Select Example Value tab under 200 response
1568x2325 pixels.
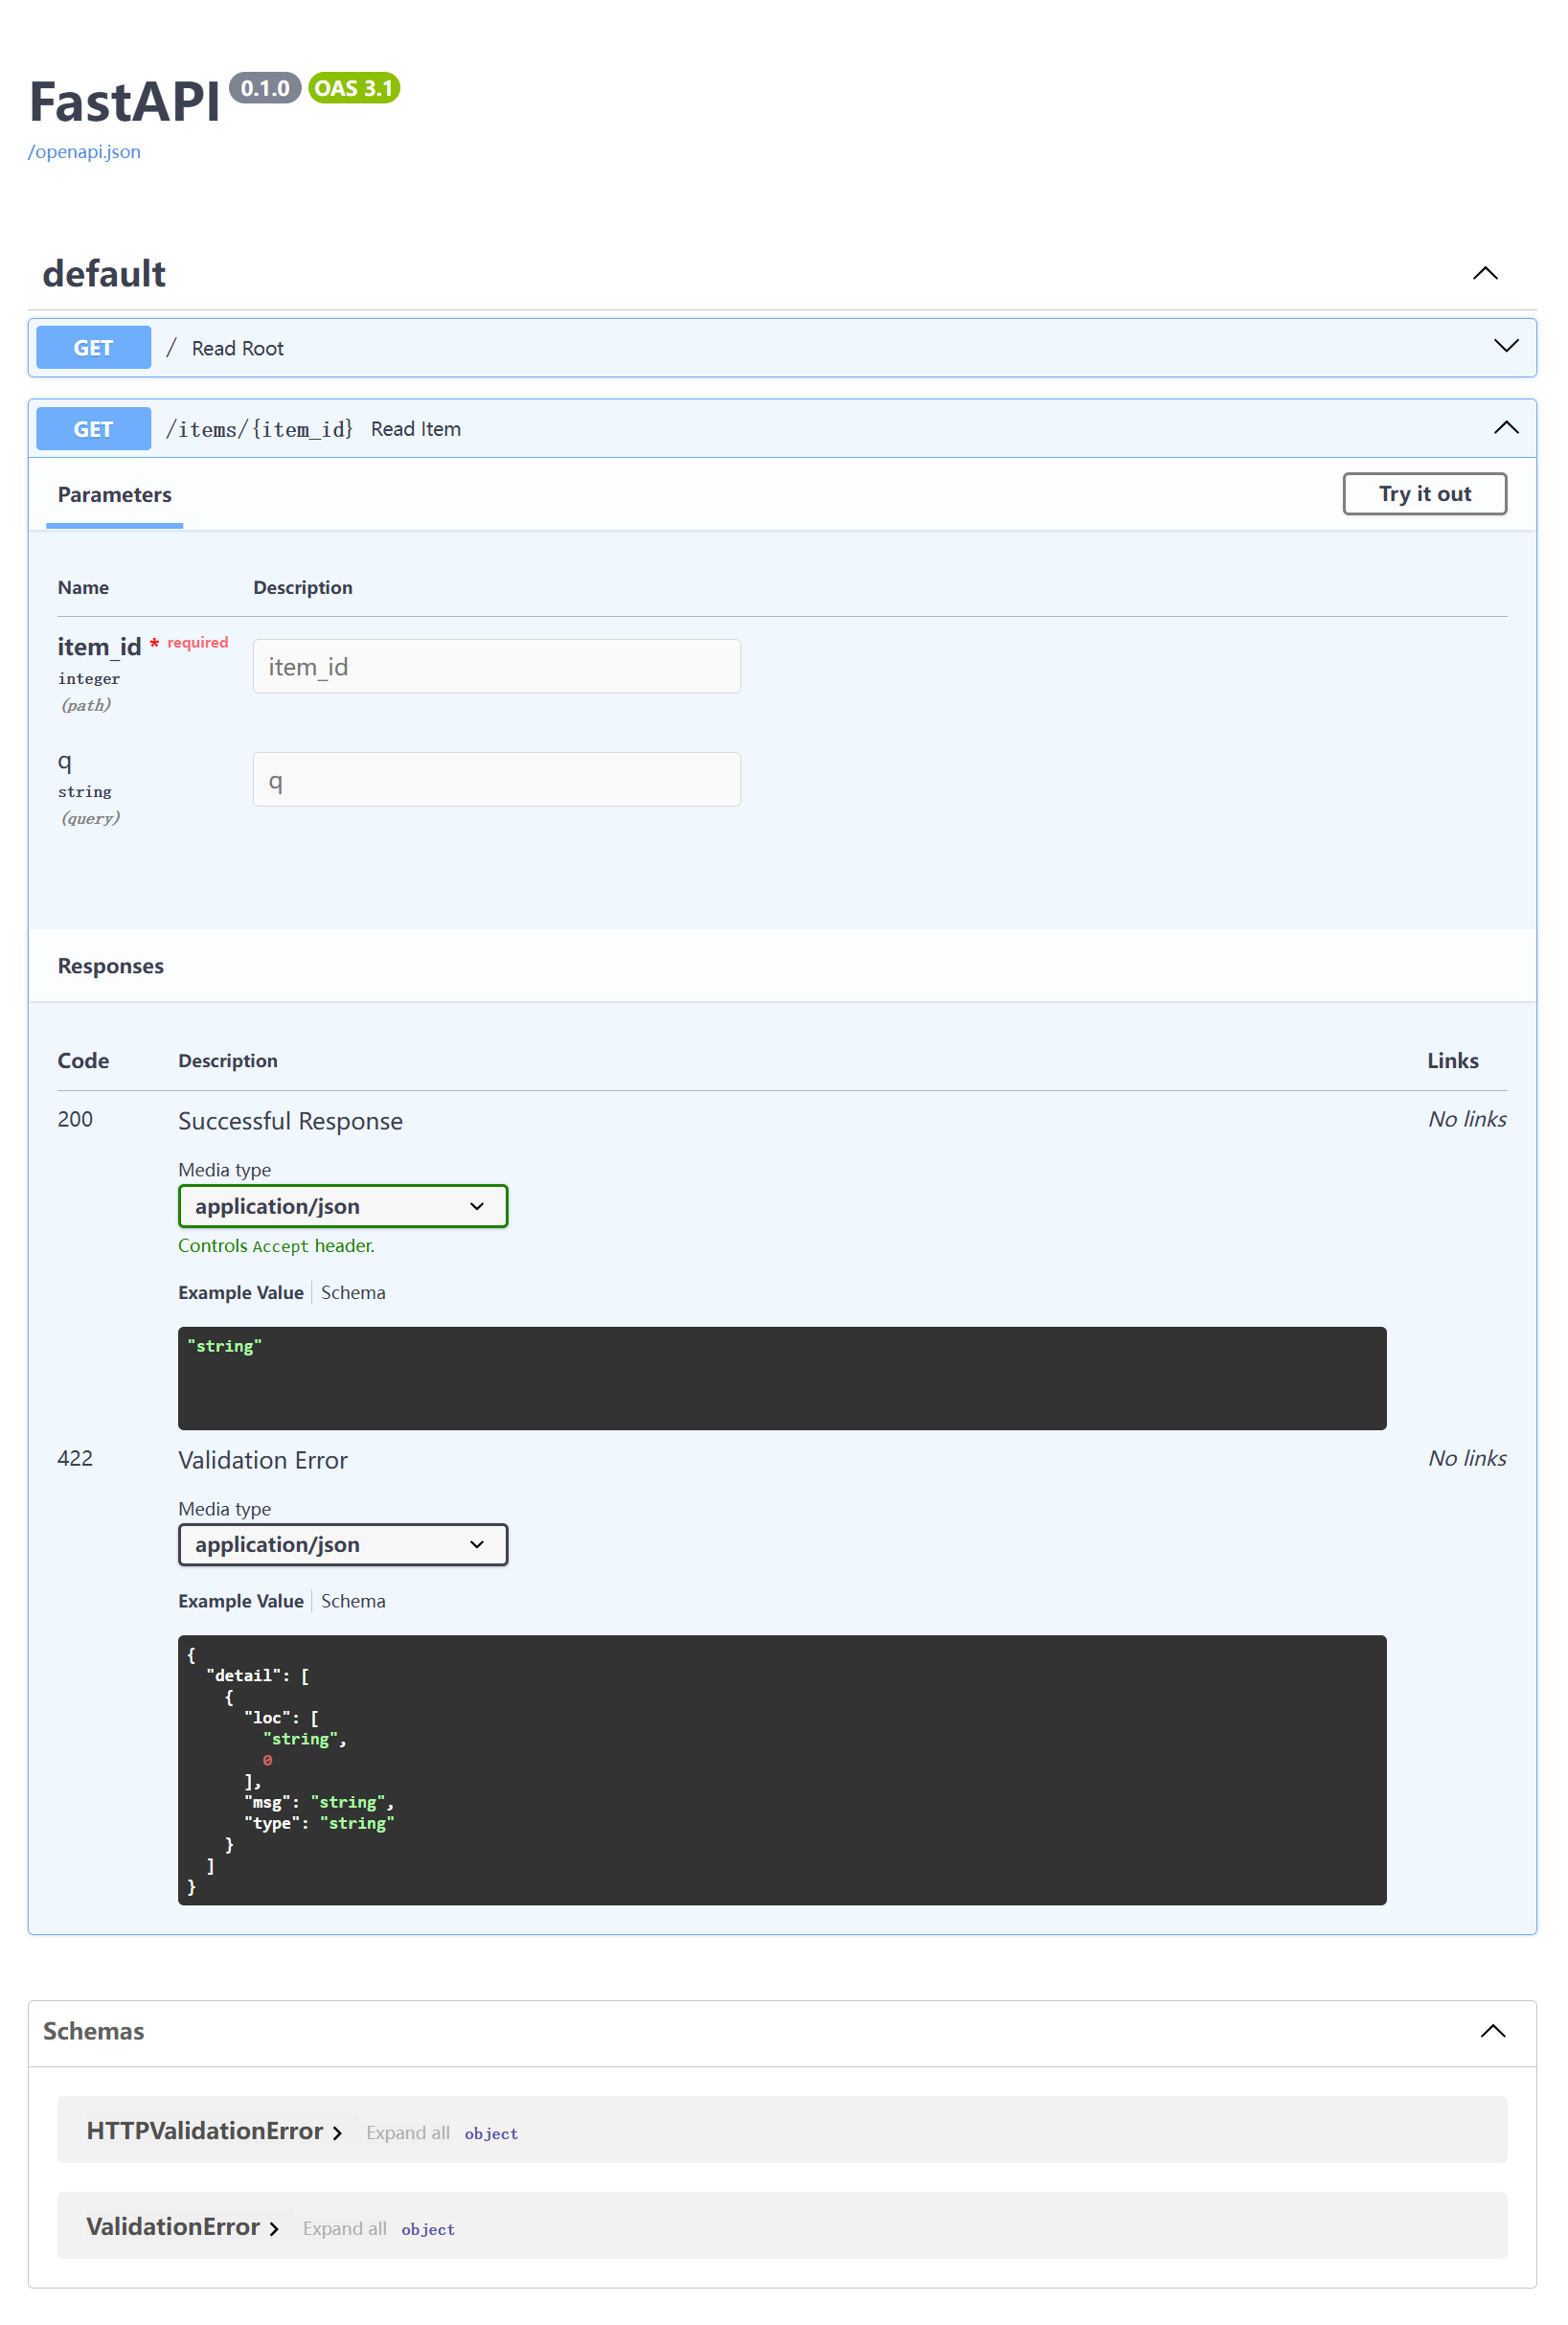coord(241,1292)
